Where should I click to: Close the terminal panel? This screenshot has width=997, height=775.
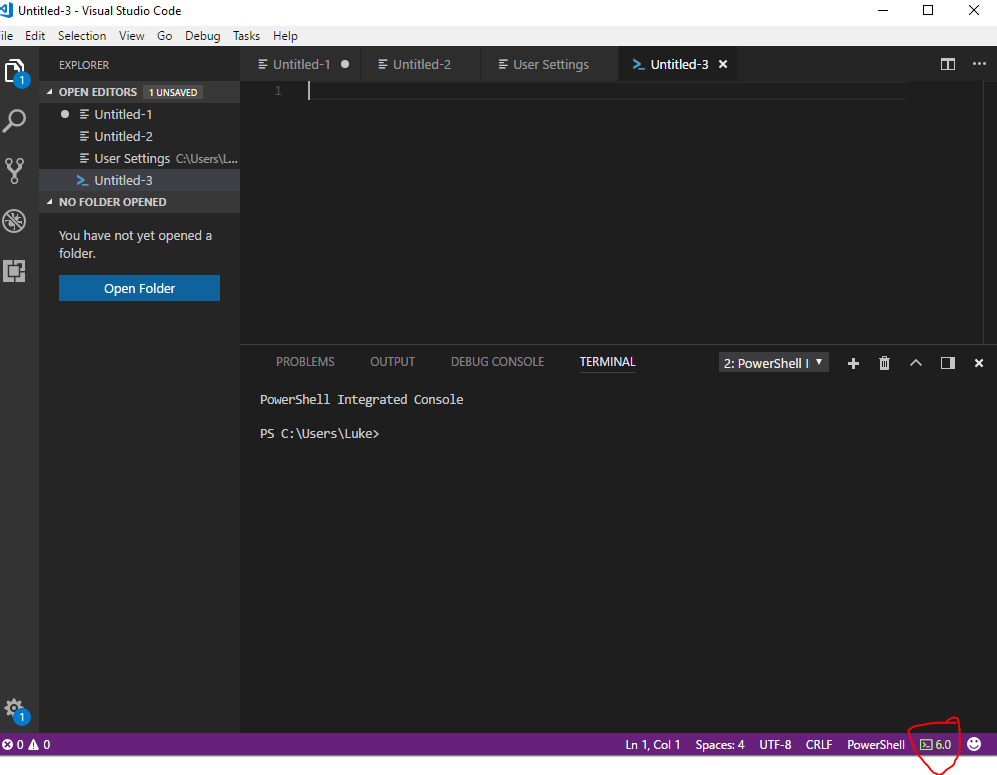(979, 363)
